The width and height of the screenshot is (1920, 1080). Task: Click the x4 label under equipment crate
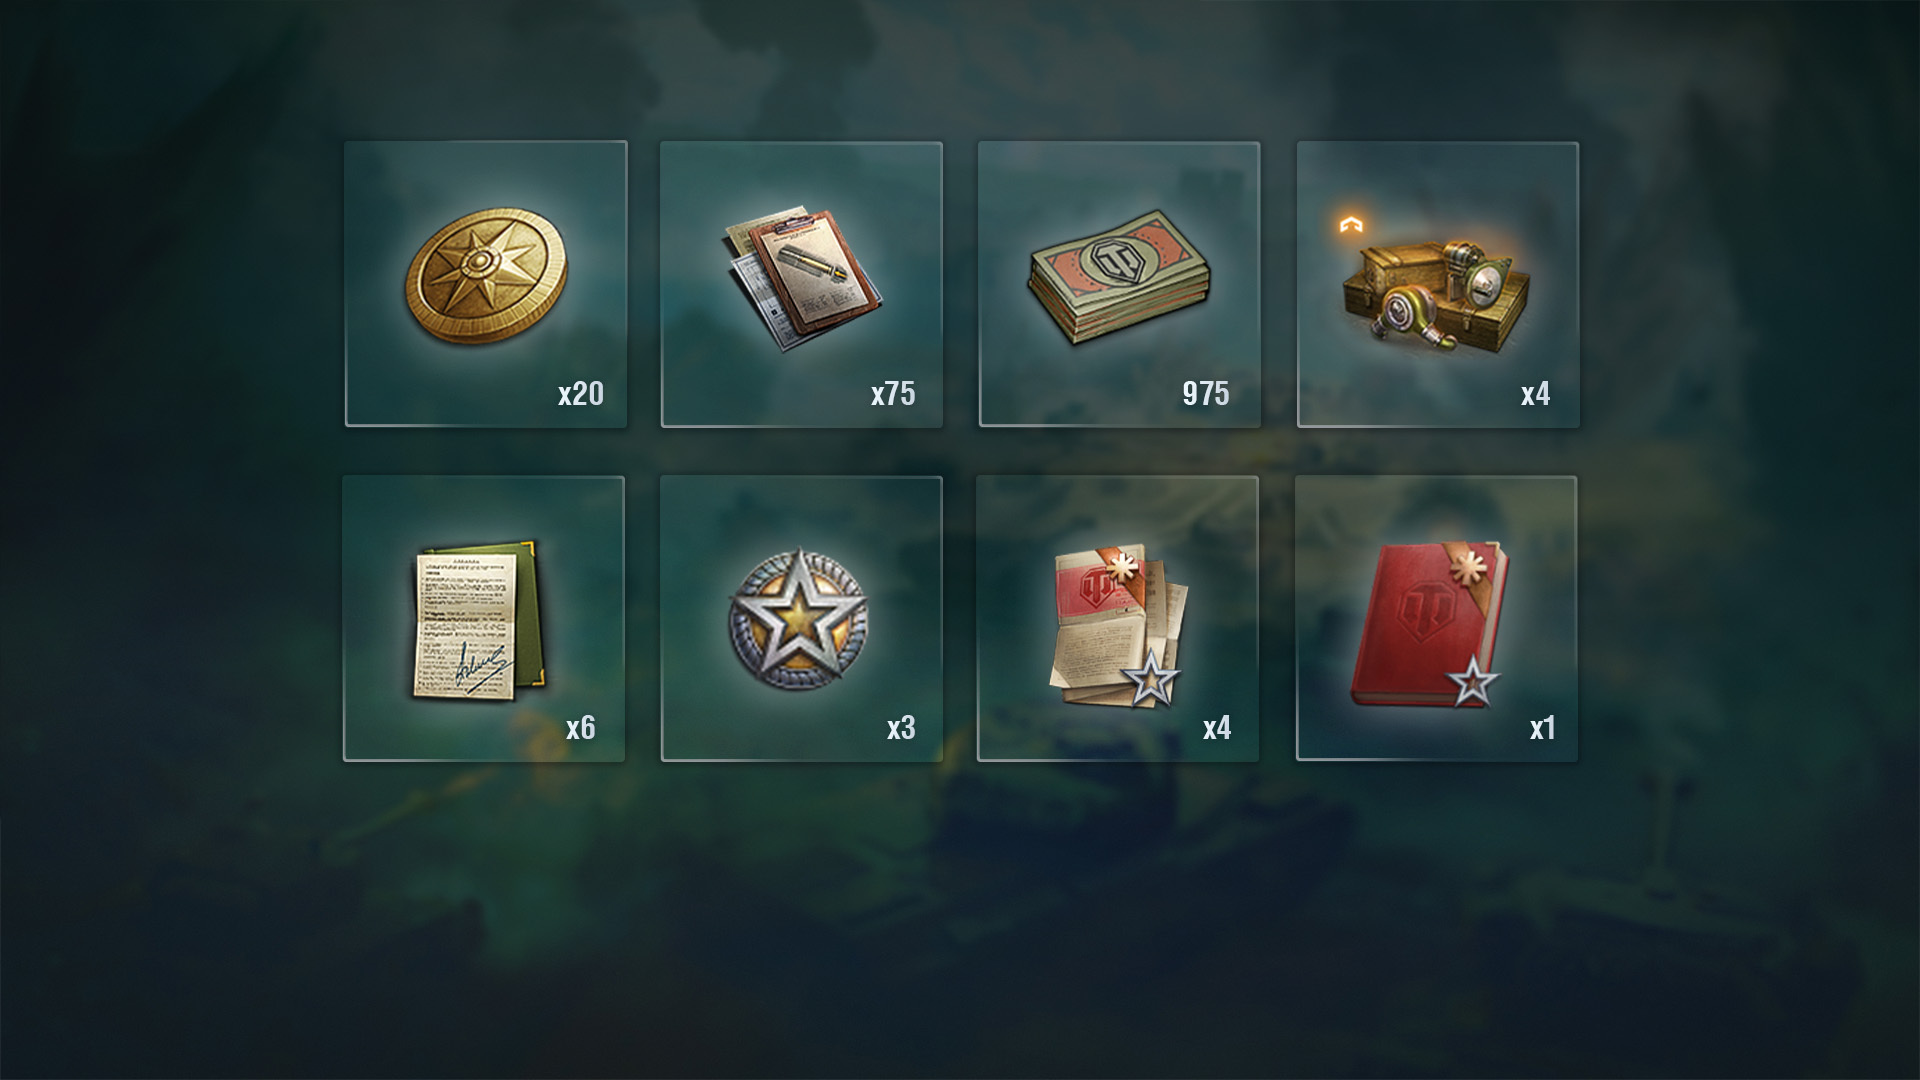pyautogui.click(x=1536, y=394)
